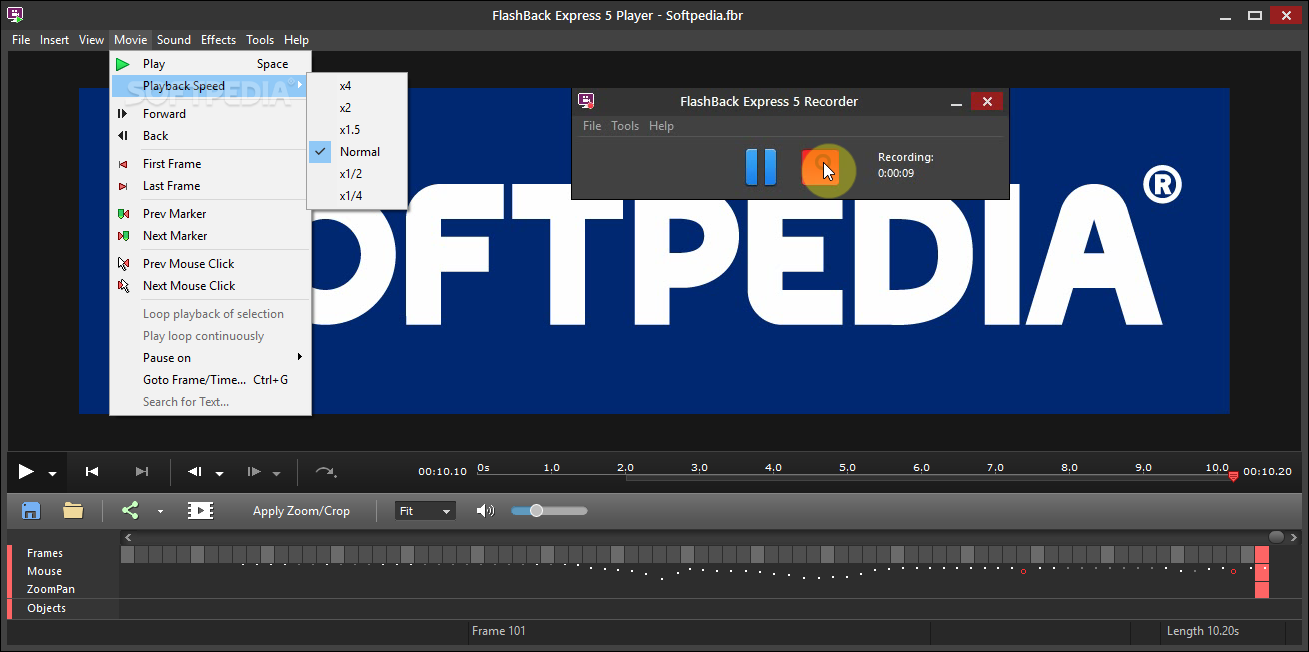Open the File menu in Player
1309x652 pixels.
click(21, 40)
